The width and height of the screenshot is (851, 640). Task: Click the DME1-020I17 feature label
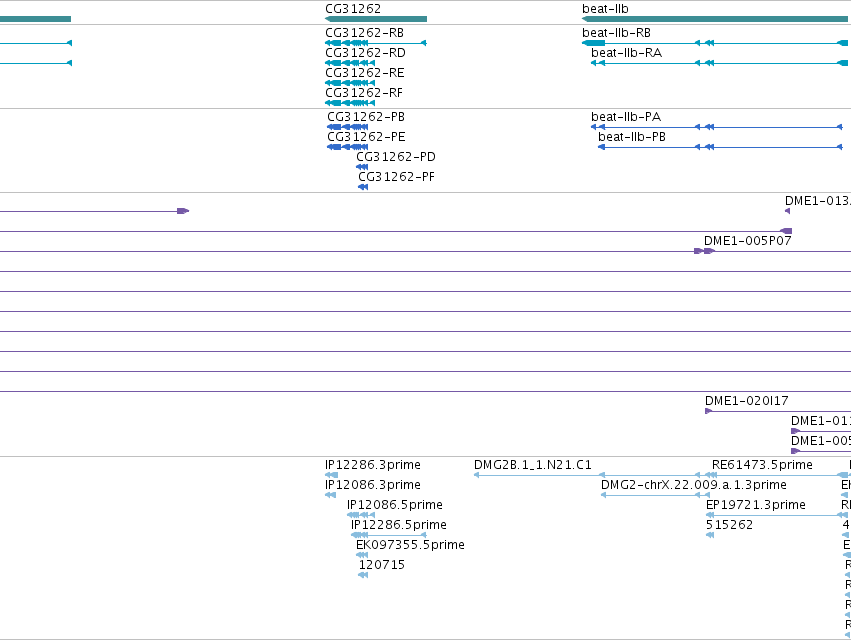[747, 401]
